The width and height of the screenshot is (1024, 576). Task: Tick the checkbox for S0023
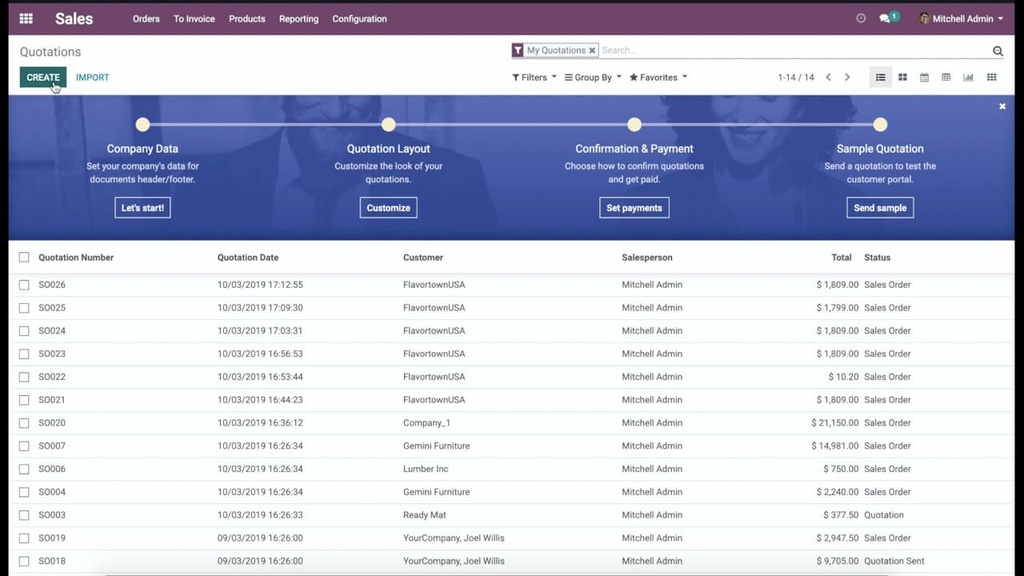(24, 354)
